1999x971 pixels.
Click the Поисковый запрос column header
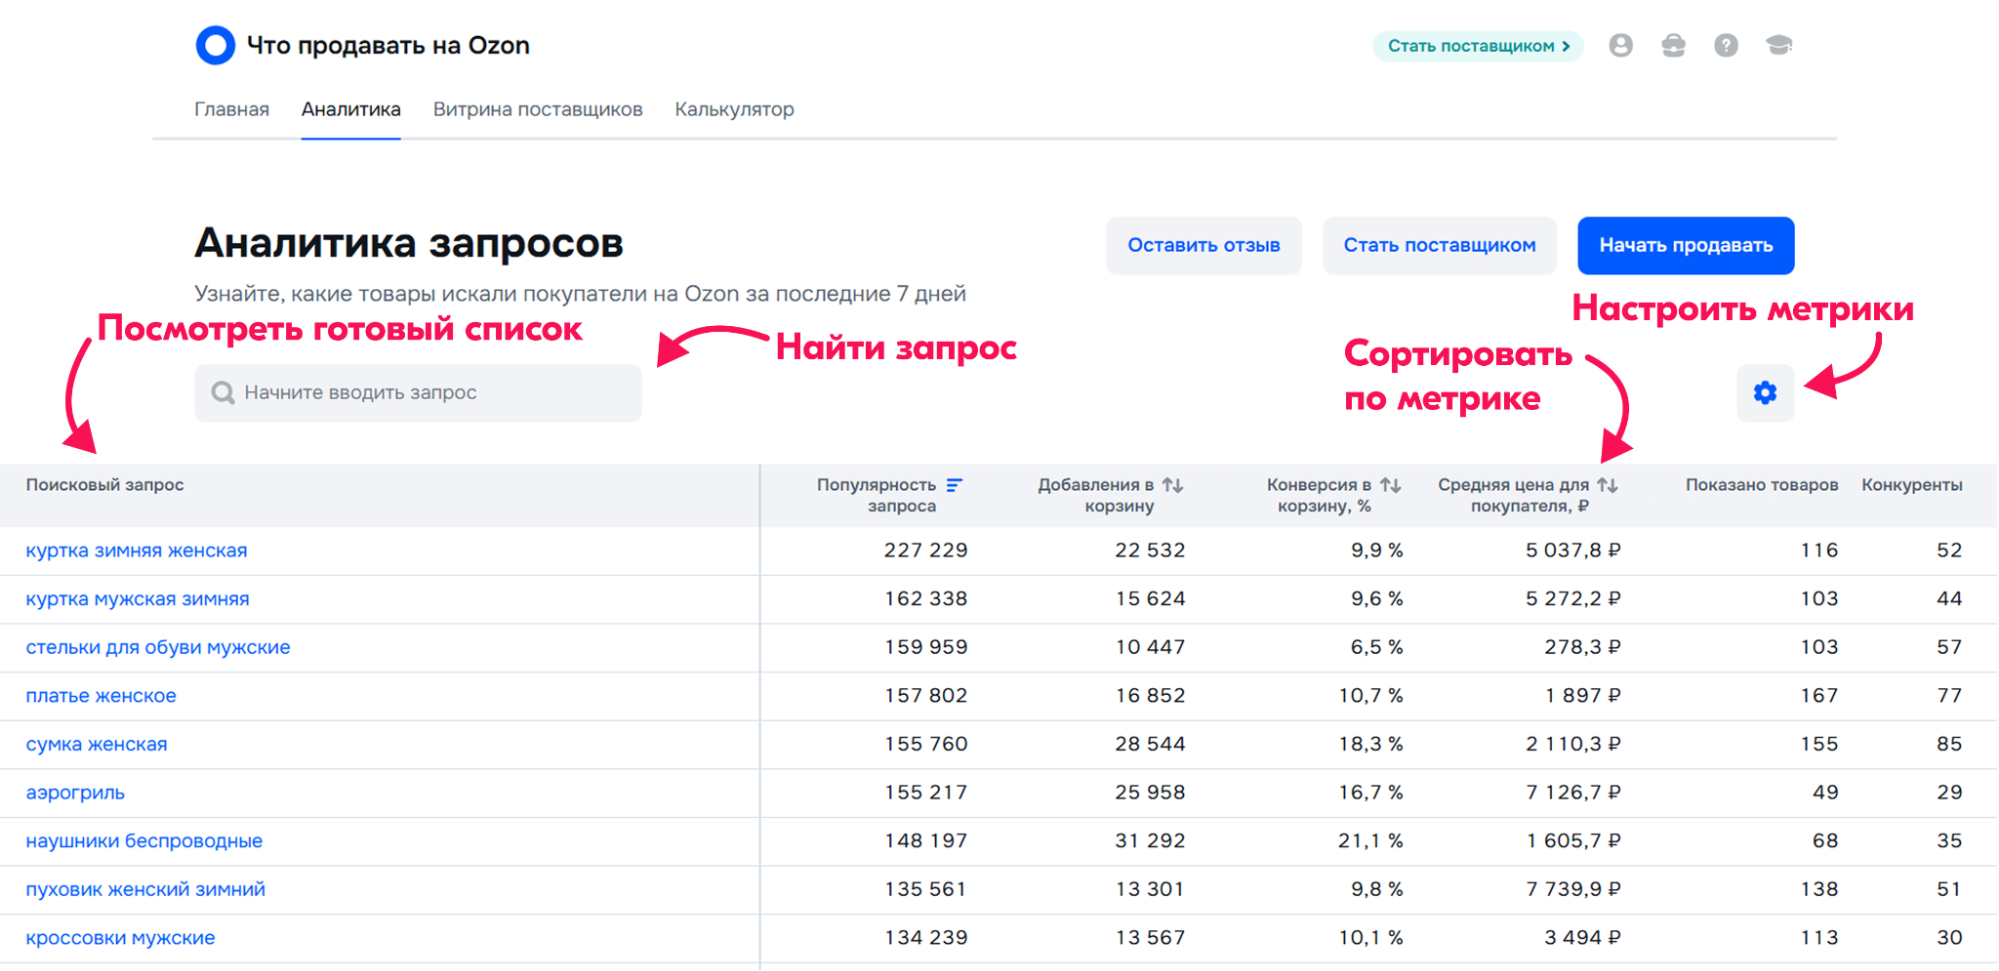(105, 485)
